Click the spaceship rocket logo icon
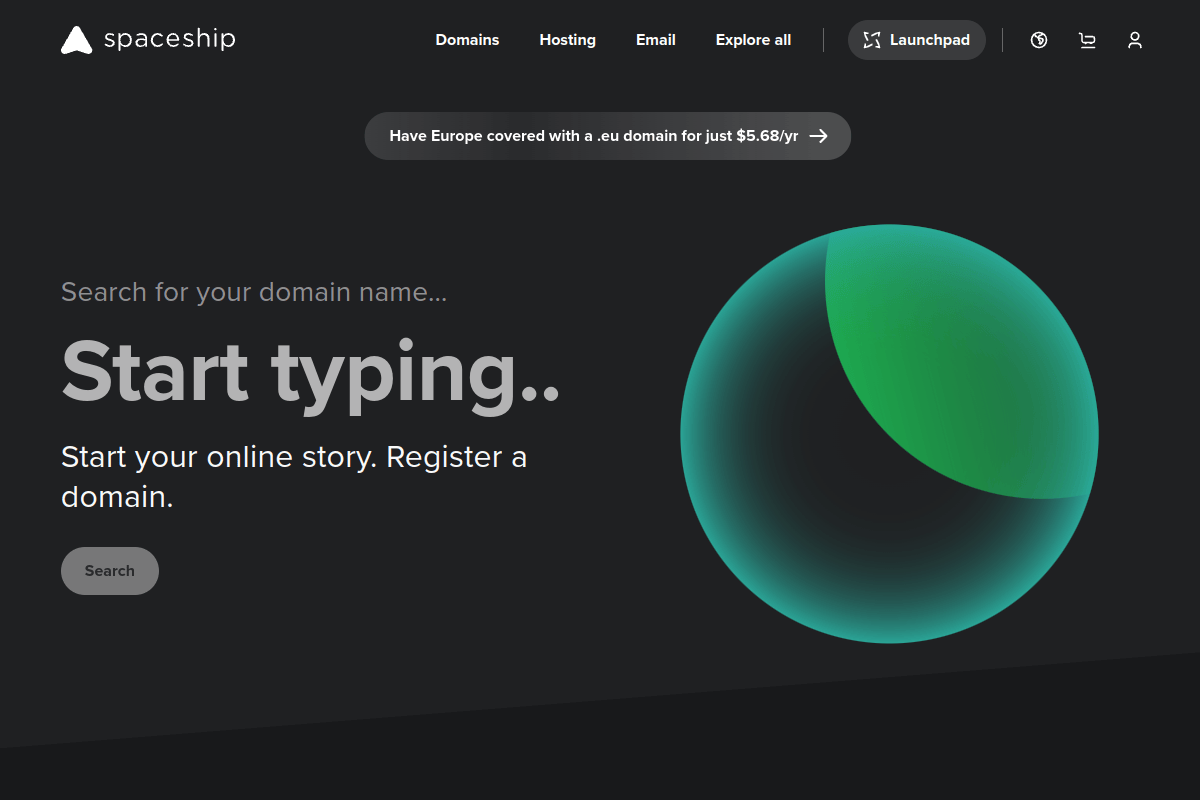 point(76,40)
